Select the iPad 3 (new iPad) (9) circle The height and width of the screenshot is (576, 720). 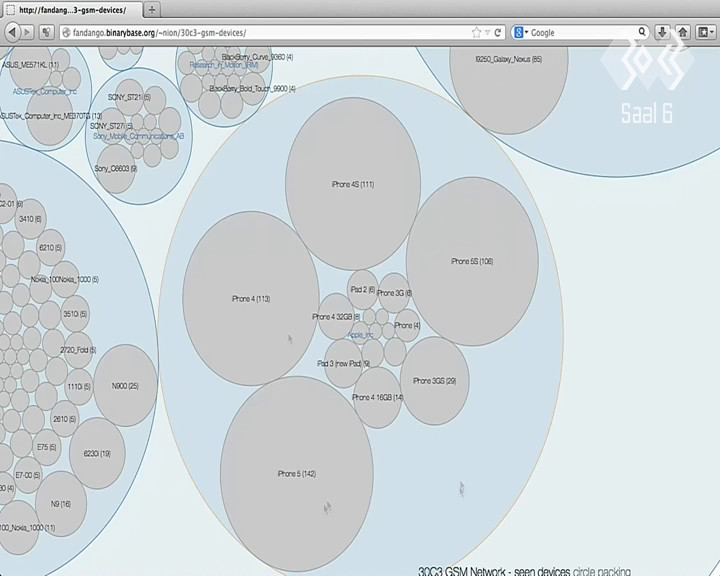point(343,363)
